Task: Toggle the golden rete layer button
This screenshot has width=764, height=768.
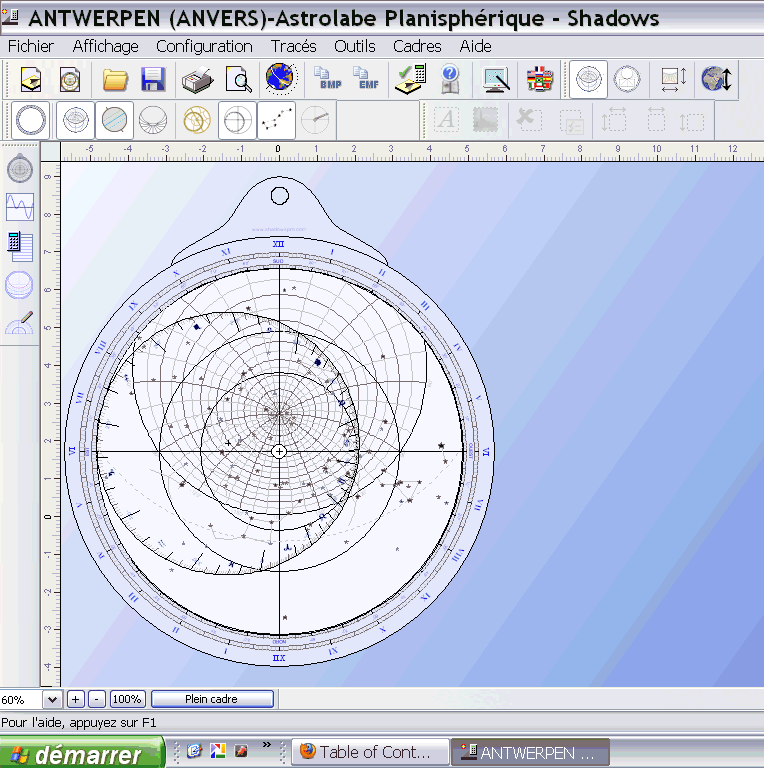Action: point(197,120)
